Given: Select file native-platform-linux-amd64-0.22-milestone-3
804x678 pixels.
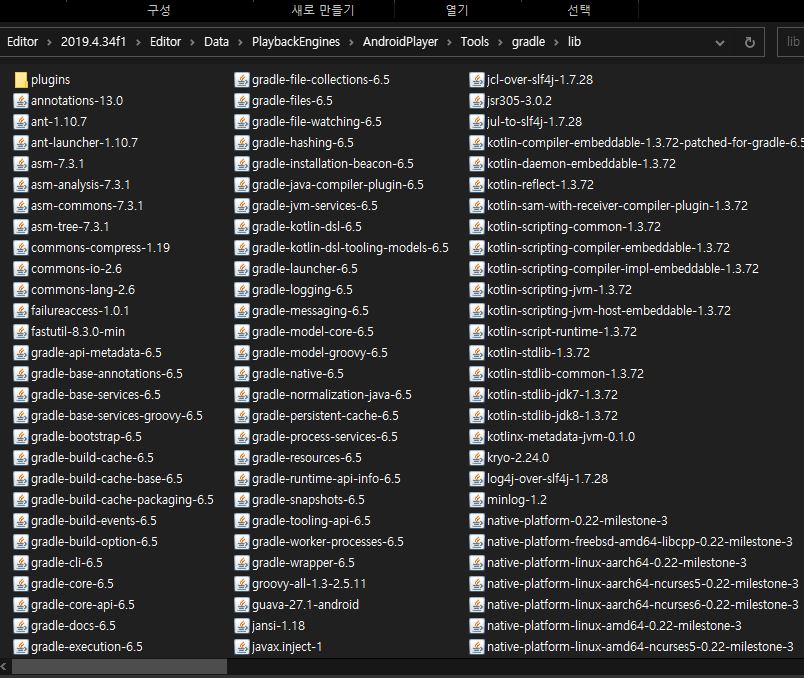Looking at the screenshot, I should coord(606,626).
